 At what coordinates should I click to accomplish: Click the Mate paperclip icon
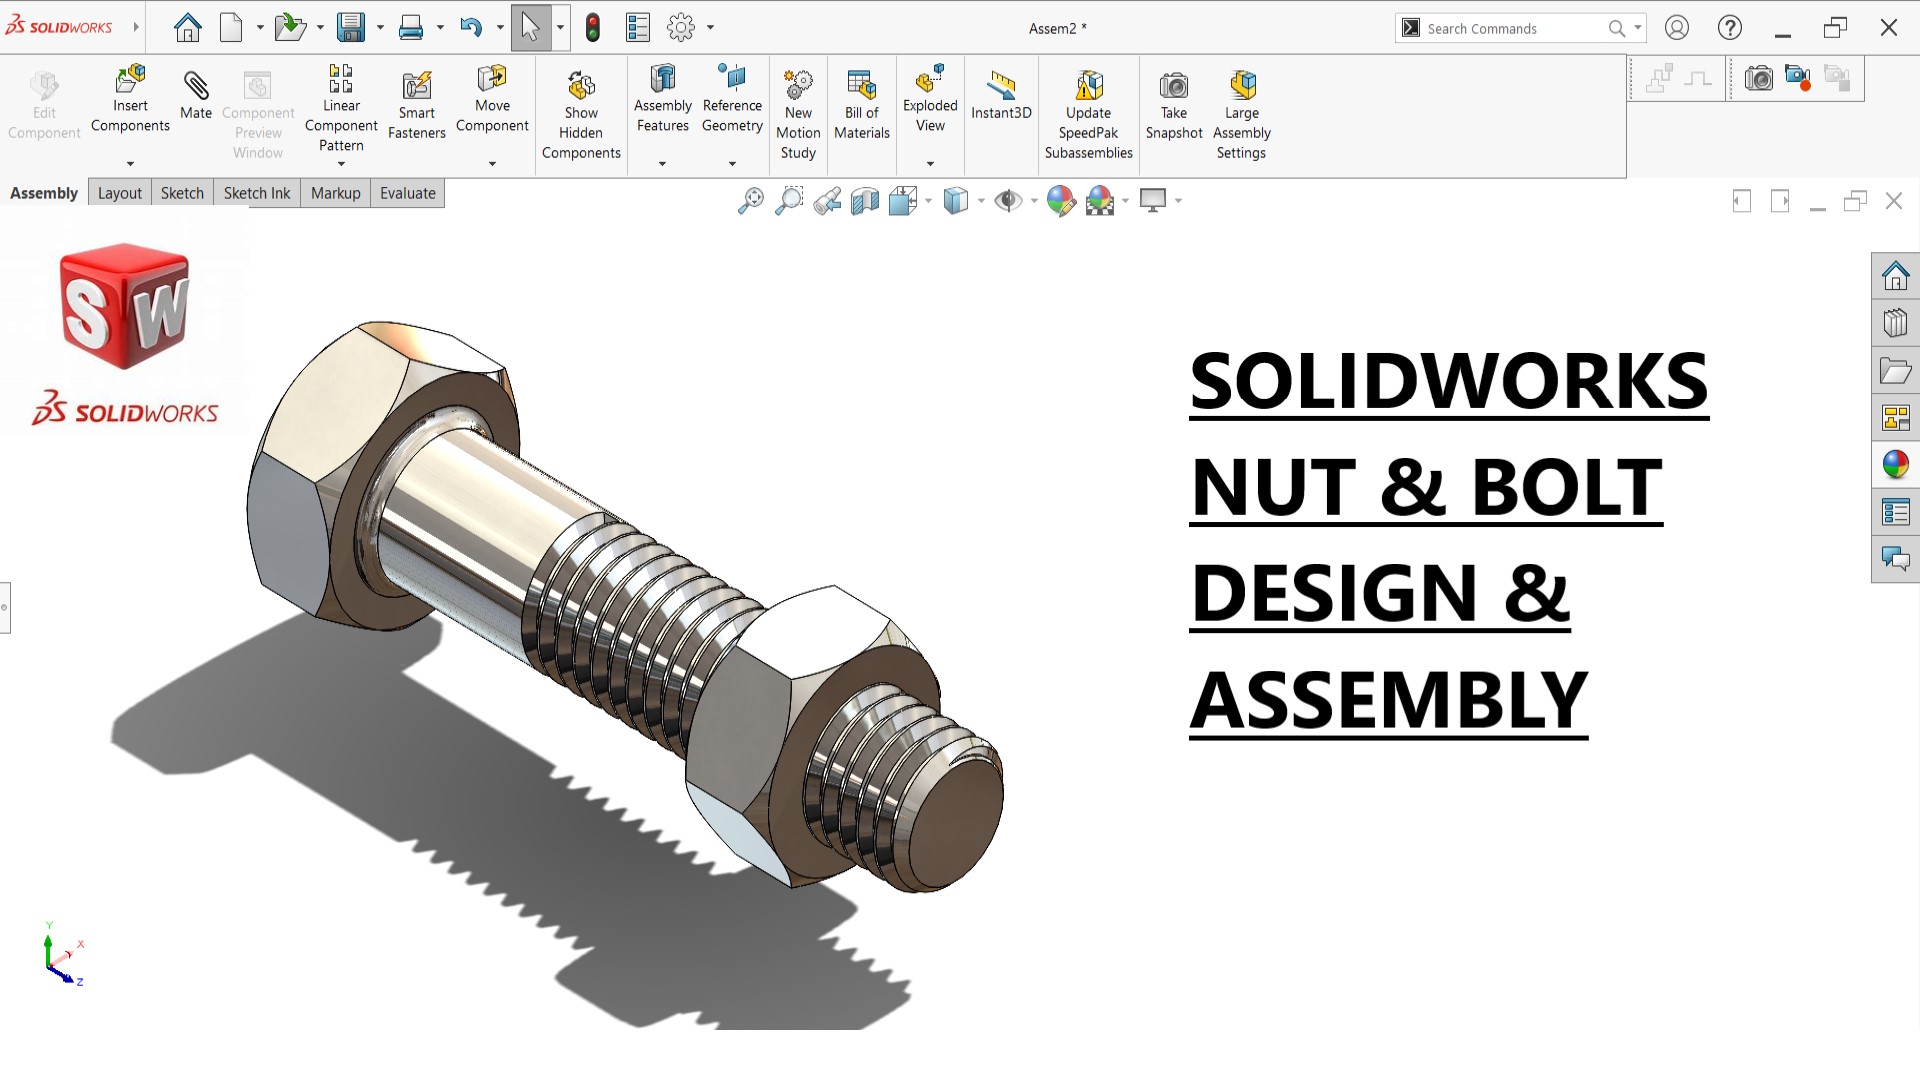(196, 87)
